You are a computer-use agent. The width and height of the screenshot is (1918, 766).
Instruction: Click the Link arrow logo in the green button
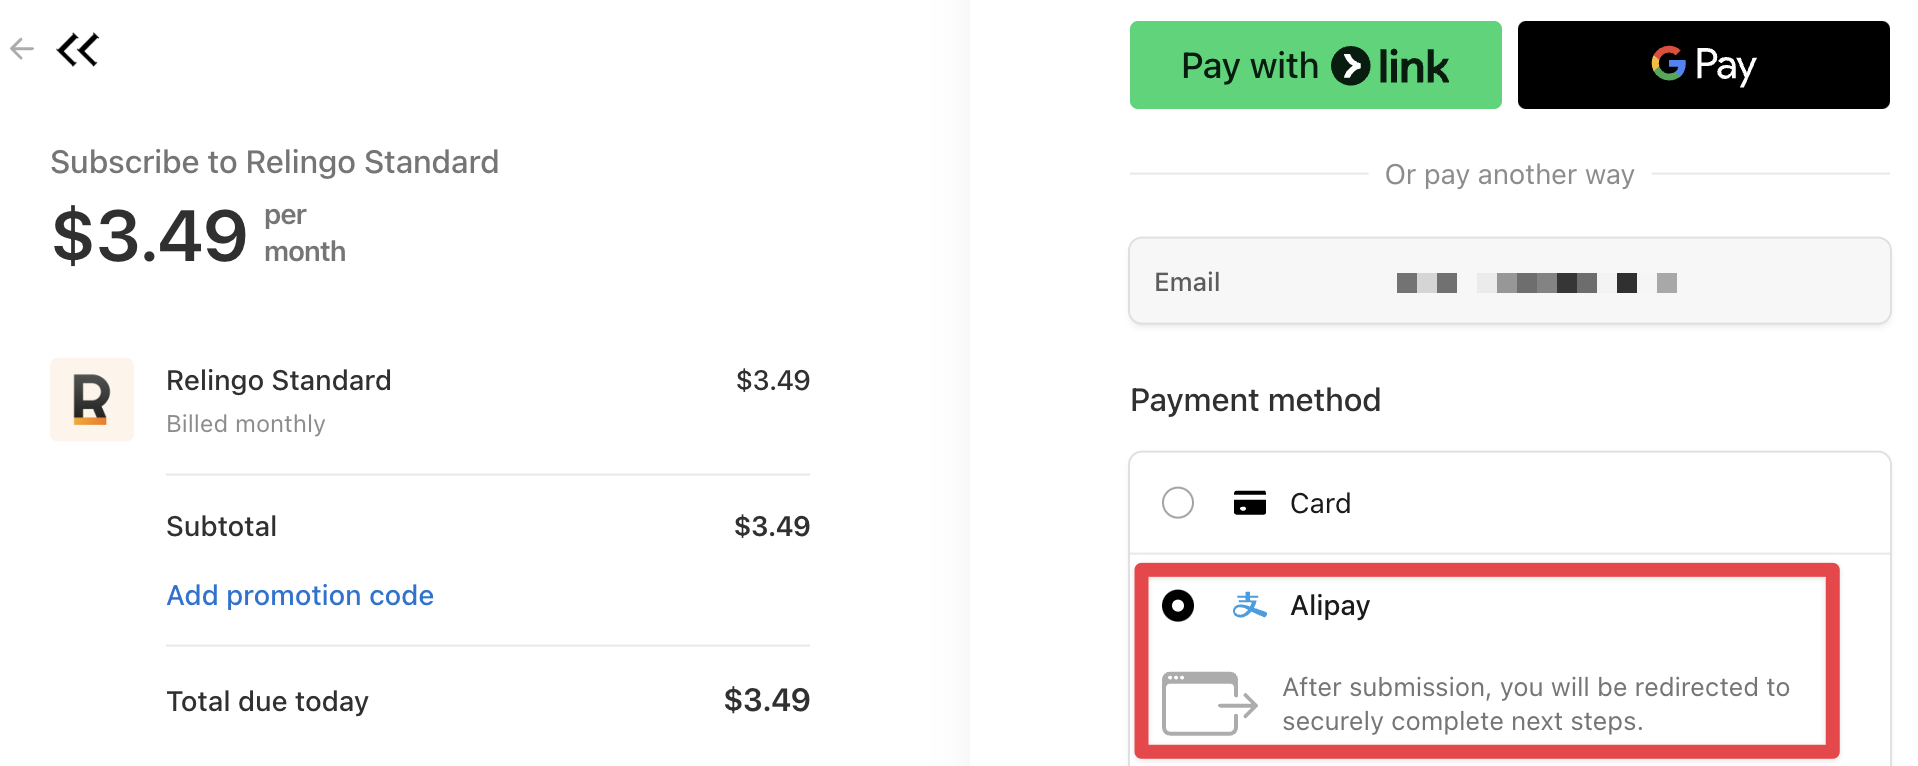point(1350,66)
